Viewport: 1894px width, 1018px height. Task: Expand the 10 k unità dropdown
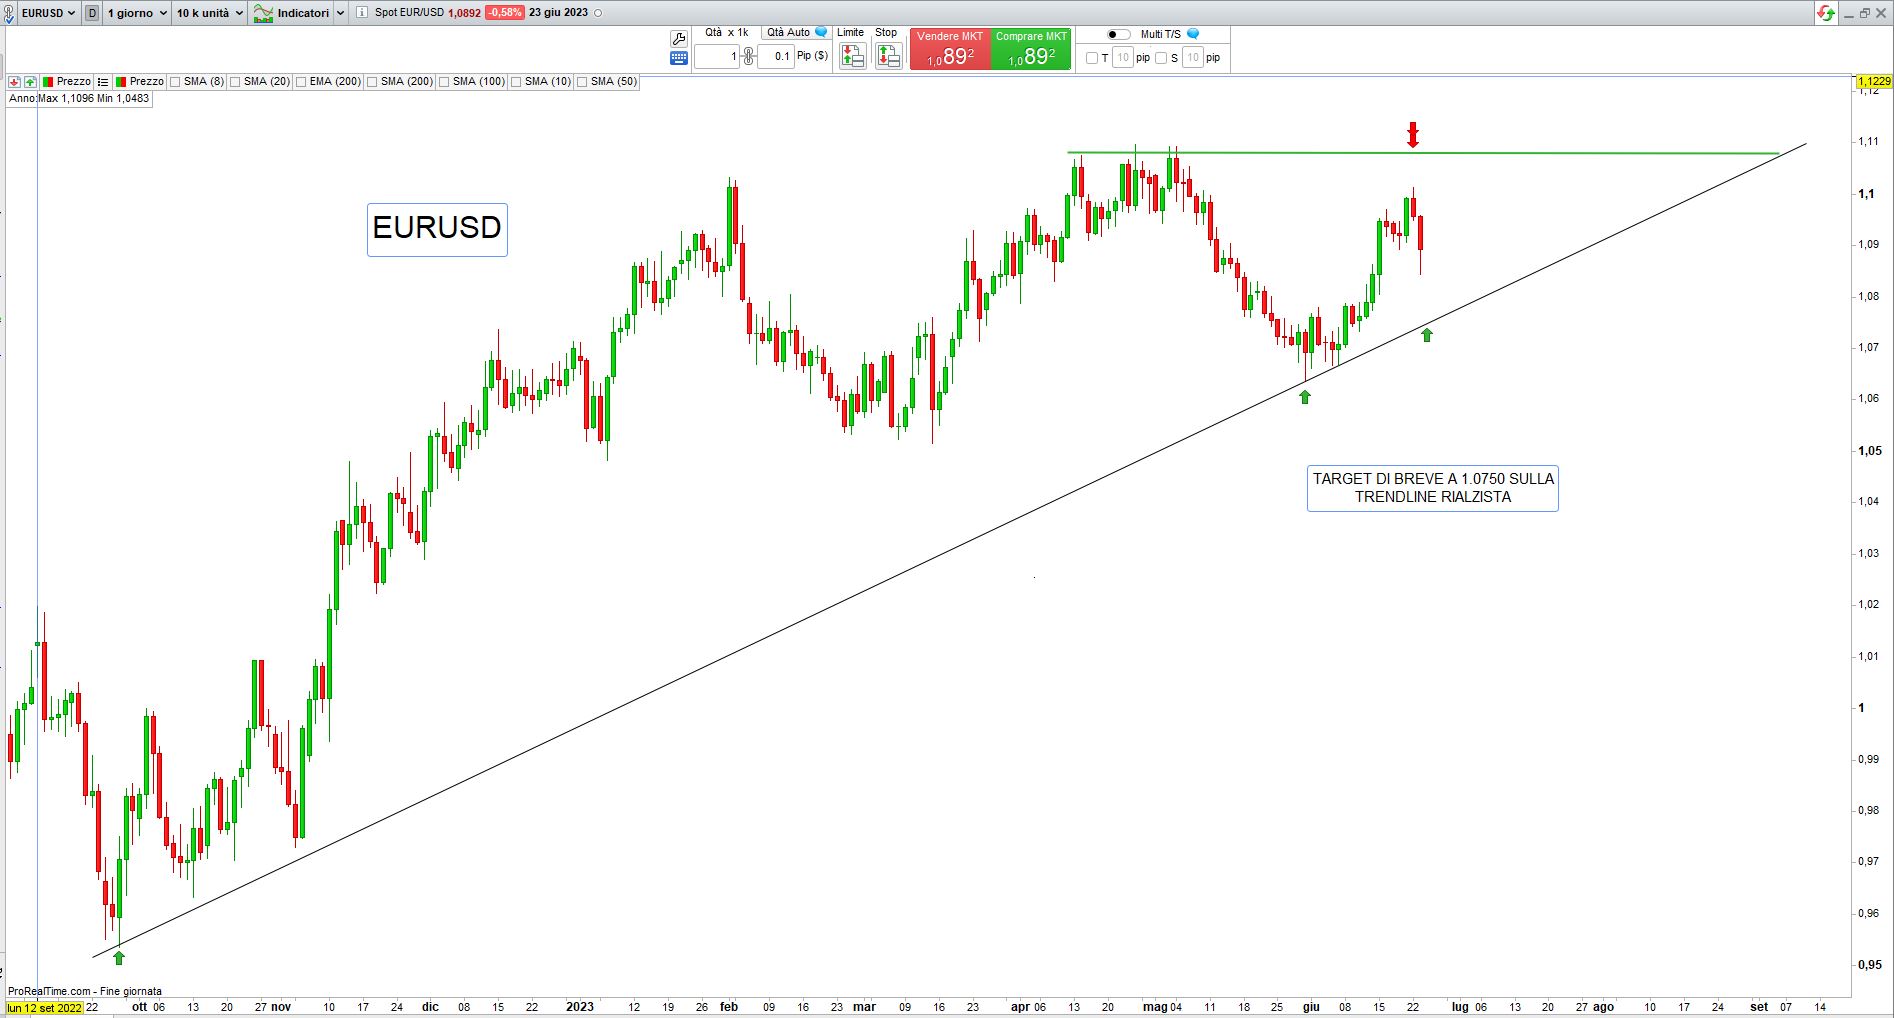click(x=209, y=13)
